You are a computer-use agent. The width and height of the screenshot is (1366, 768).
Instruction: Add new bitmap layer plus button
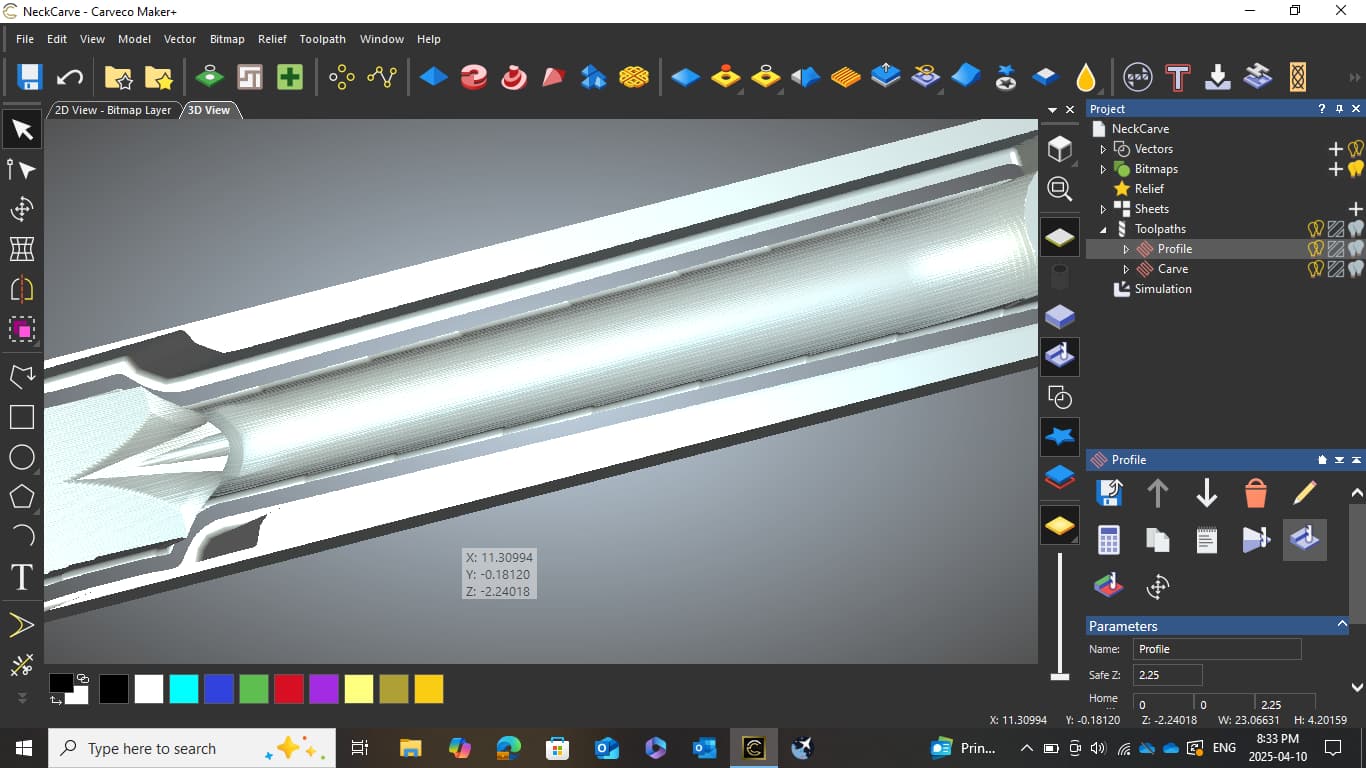[x=1336, y=169]
